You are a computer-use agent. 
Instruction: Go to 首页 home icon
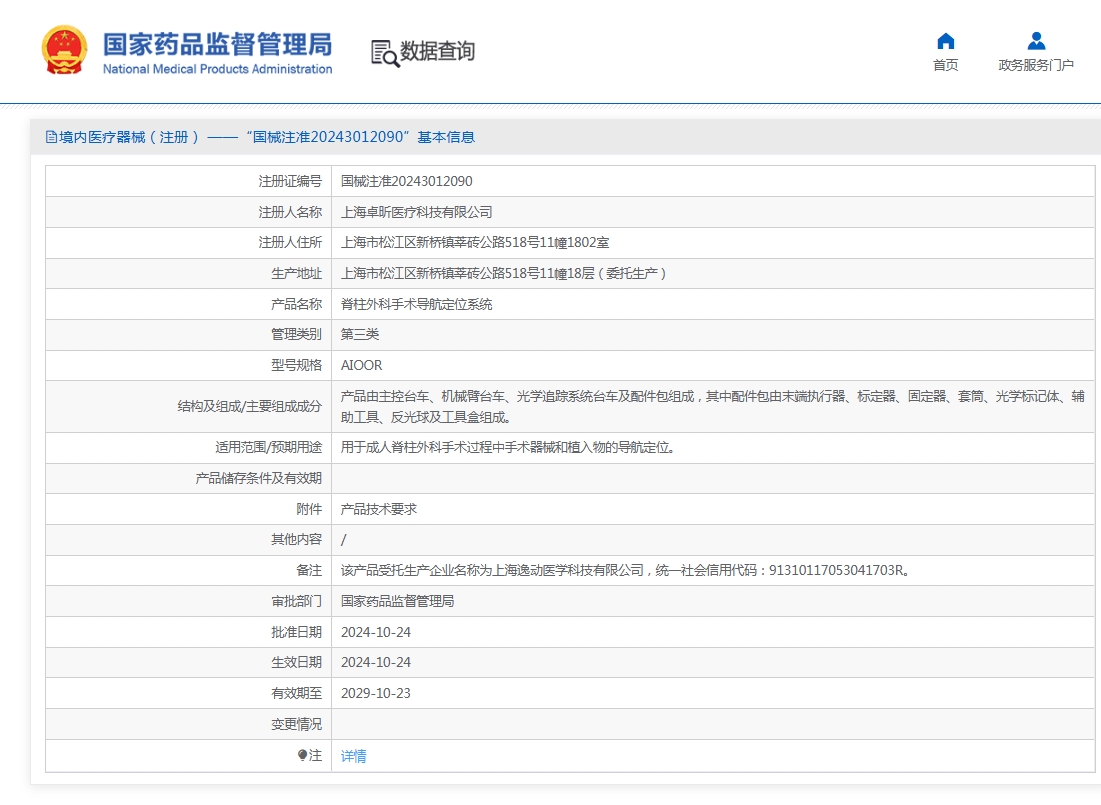[946, 41]
